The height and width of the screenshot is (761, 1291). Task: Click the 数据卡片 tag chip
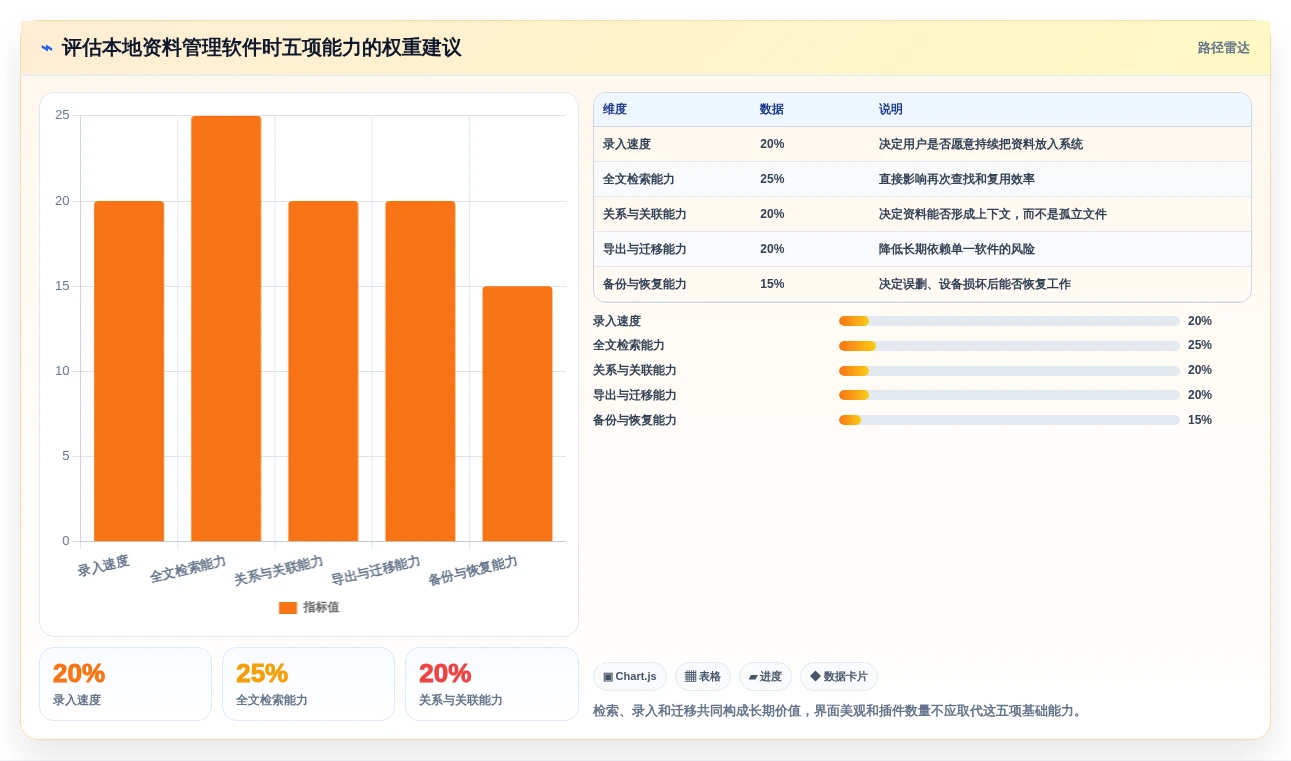pyautogui.click(x=839, y=677)
